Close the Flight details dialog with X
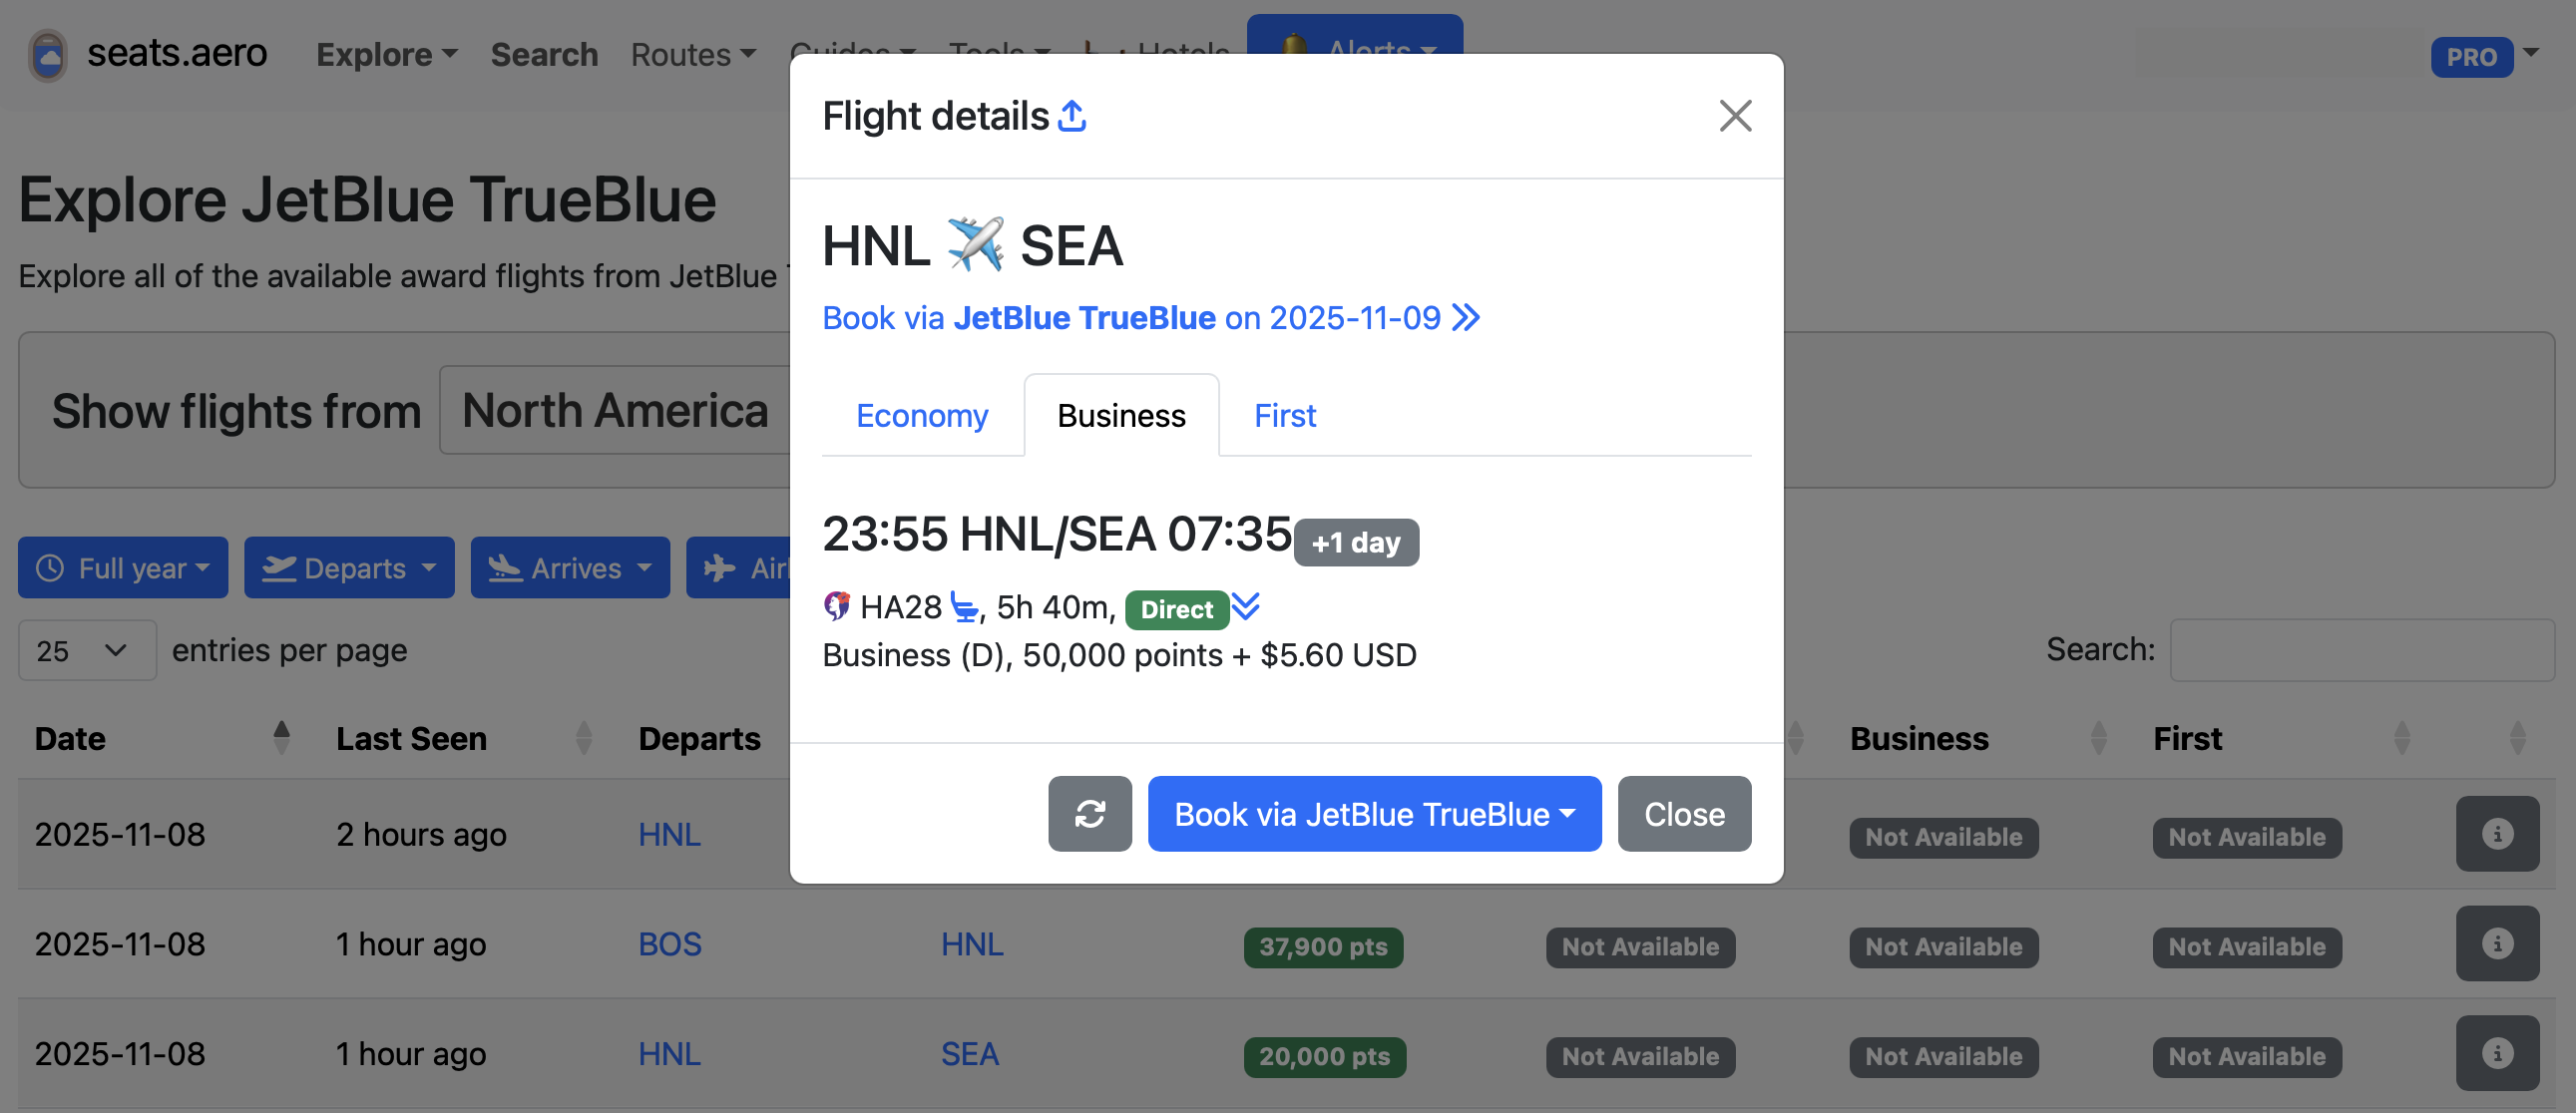Screen dimensions: 2576x1113 click(x=1735, y=116)
